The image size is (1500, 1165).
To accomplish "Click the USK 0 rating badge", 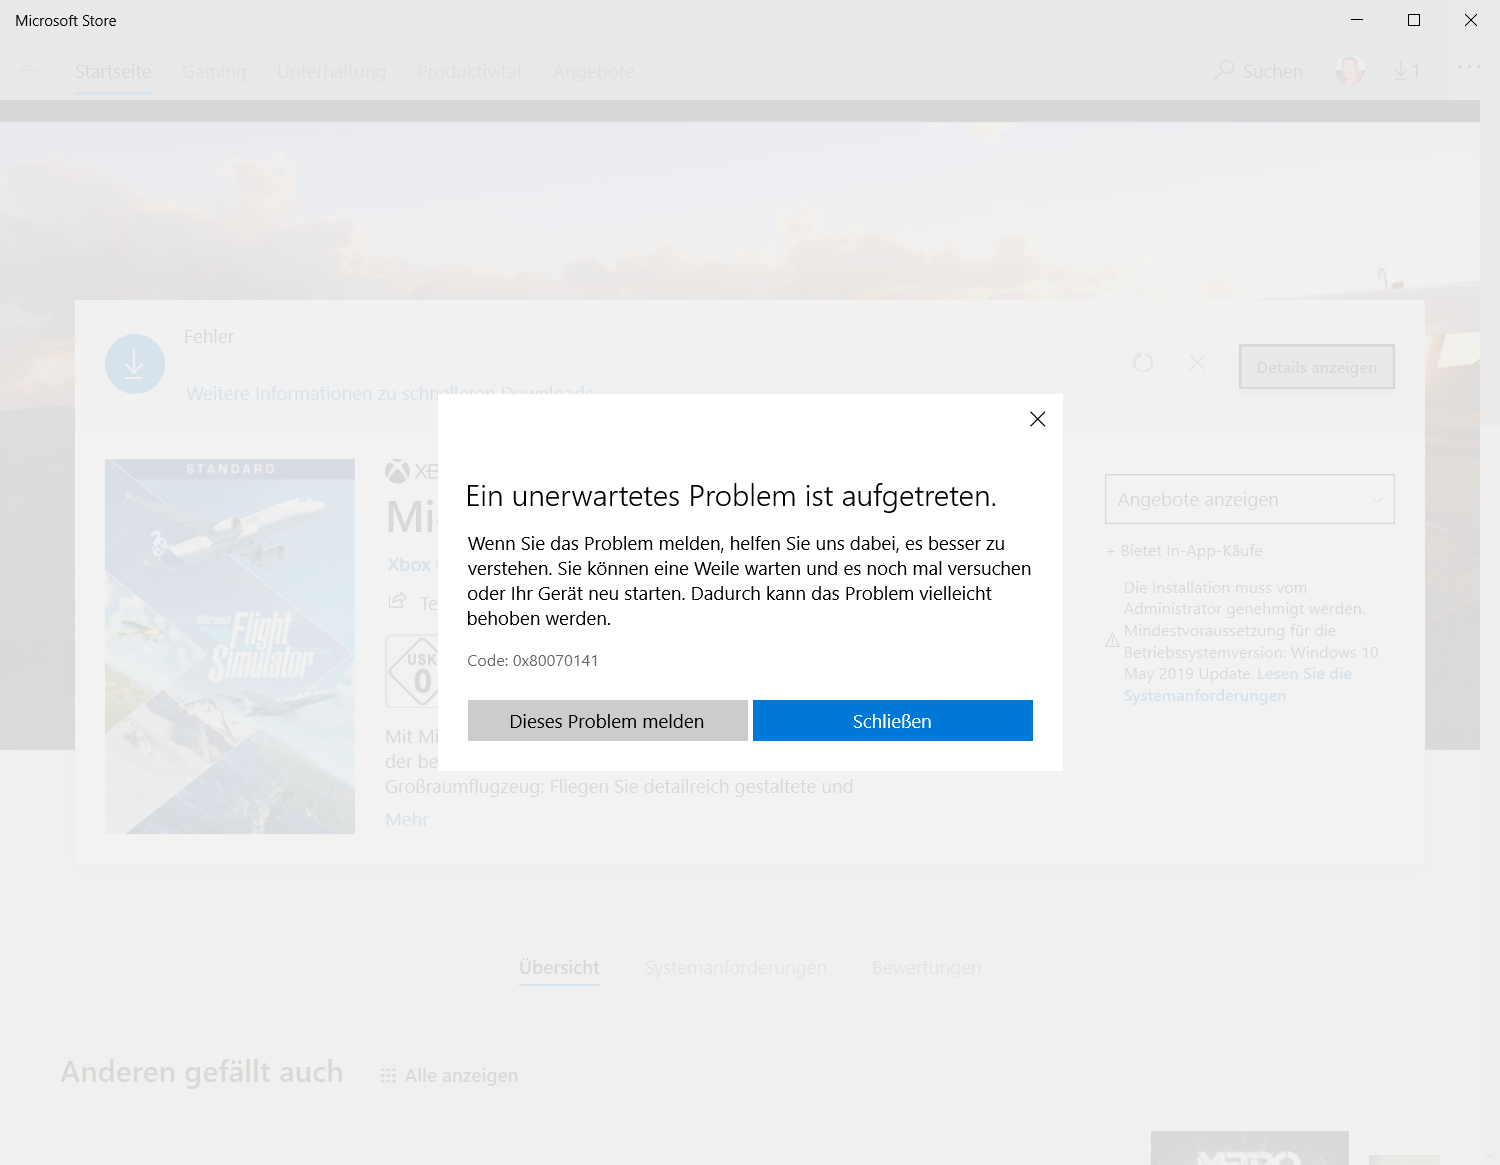I will pos(413,671).
